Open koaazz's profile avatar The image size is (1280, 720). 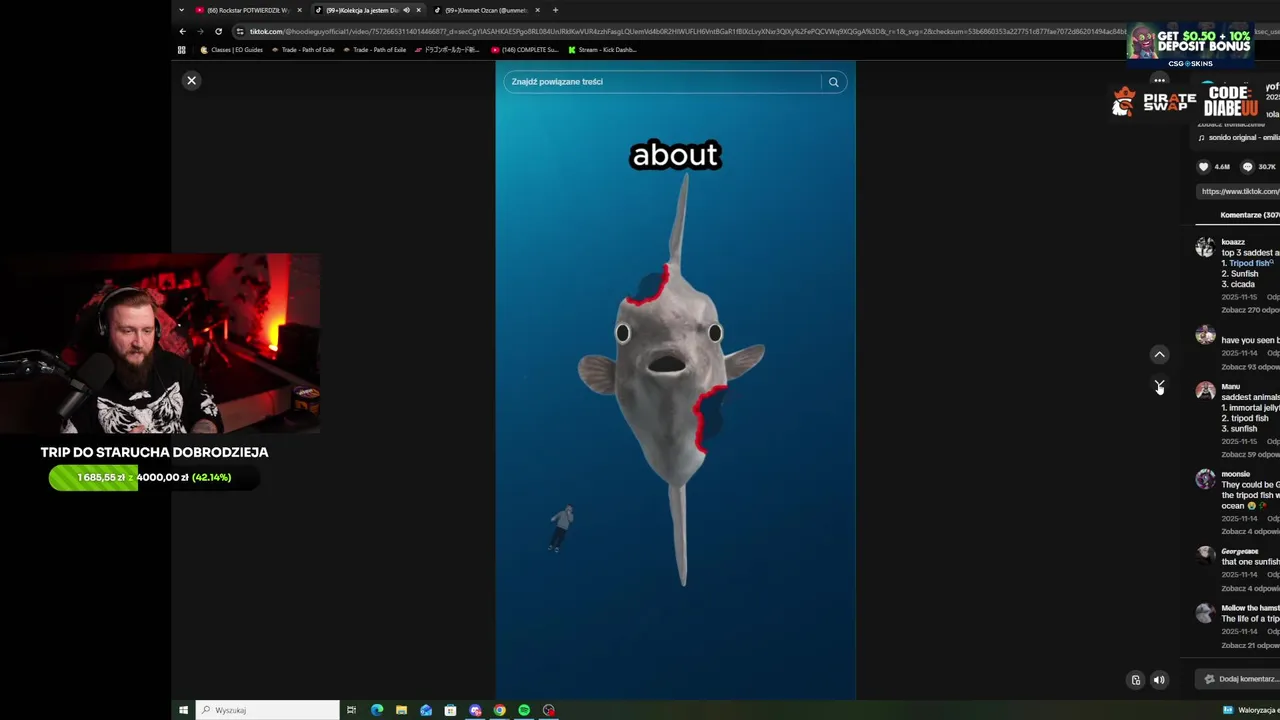(x=1205, y=248)
